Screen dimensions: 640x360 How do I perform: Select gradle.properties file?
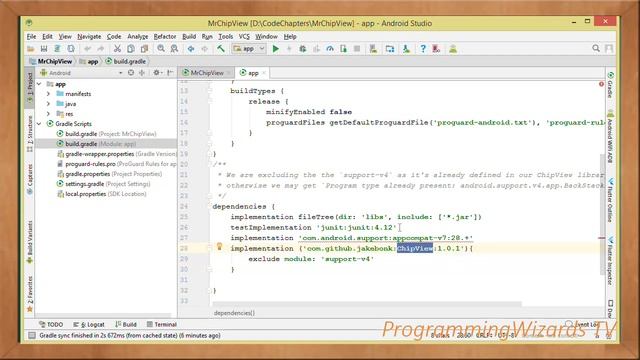click(x=109, y=174)
